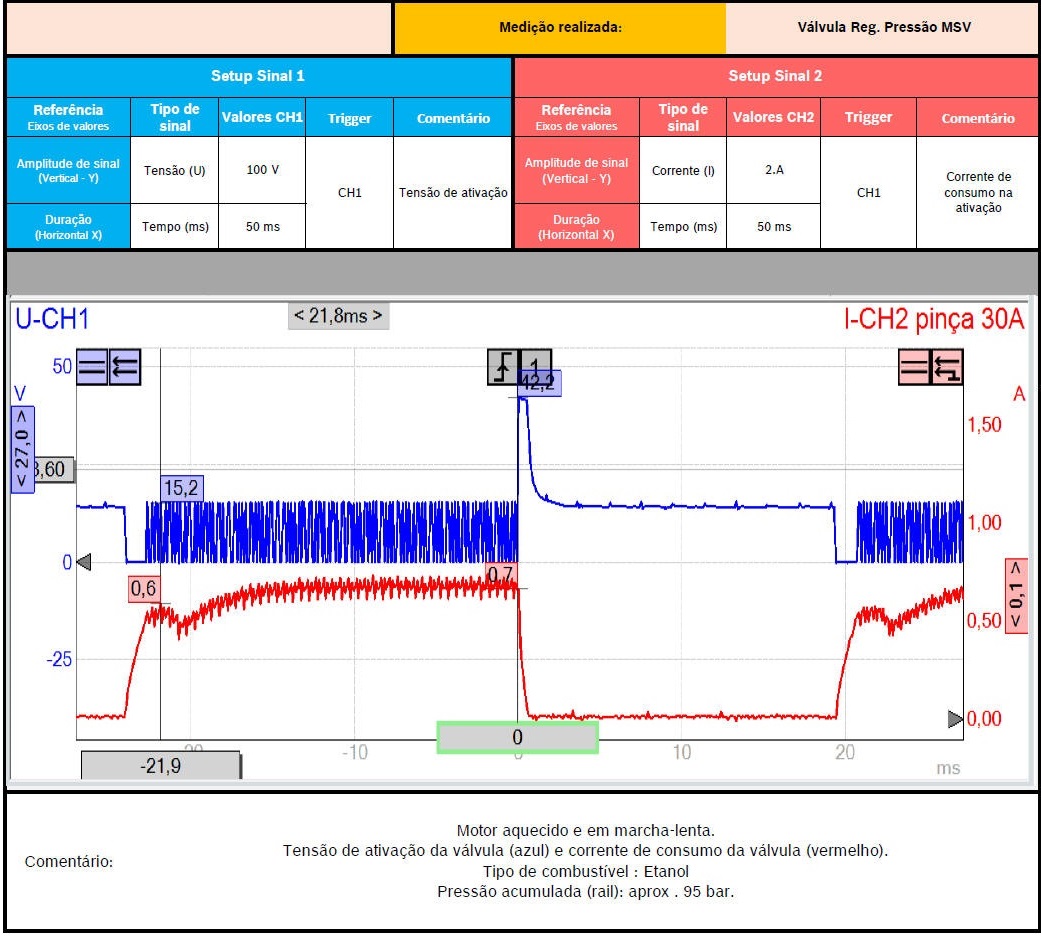Click the CH2 zero-level triangle marker

[955, 719]
